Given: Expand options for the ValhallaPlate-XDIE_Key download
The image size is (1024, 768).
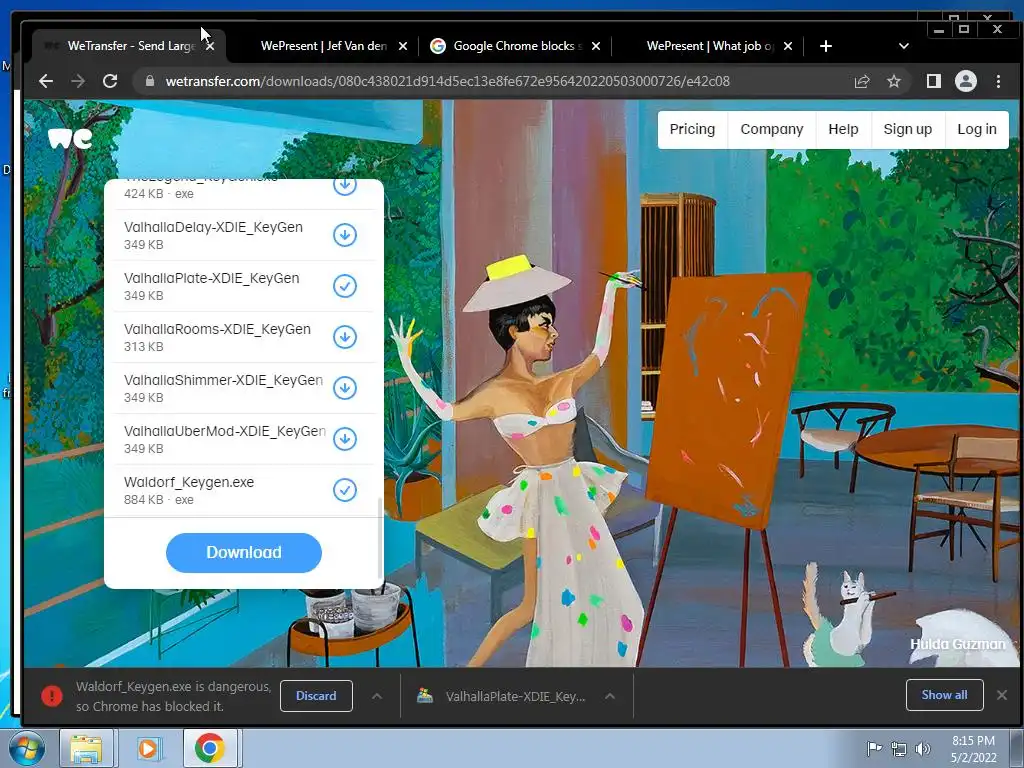Looking at the screenshot, I should 610,696.
